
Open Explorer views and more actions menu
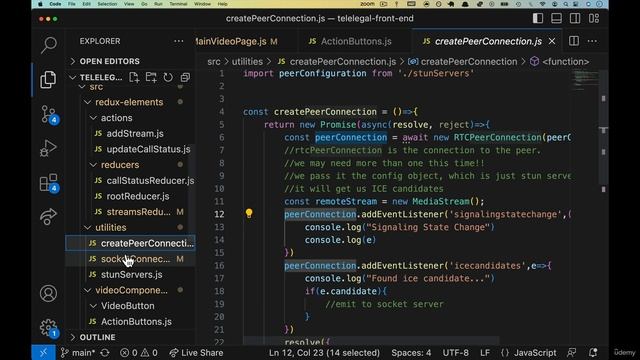pyautogui.click(x=178, y=41)
